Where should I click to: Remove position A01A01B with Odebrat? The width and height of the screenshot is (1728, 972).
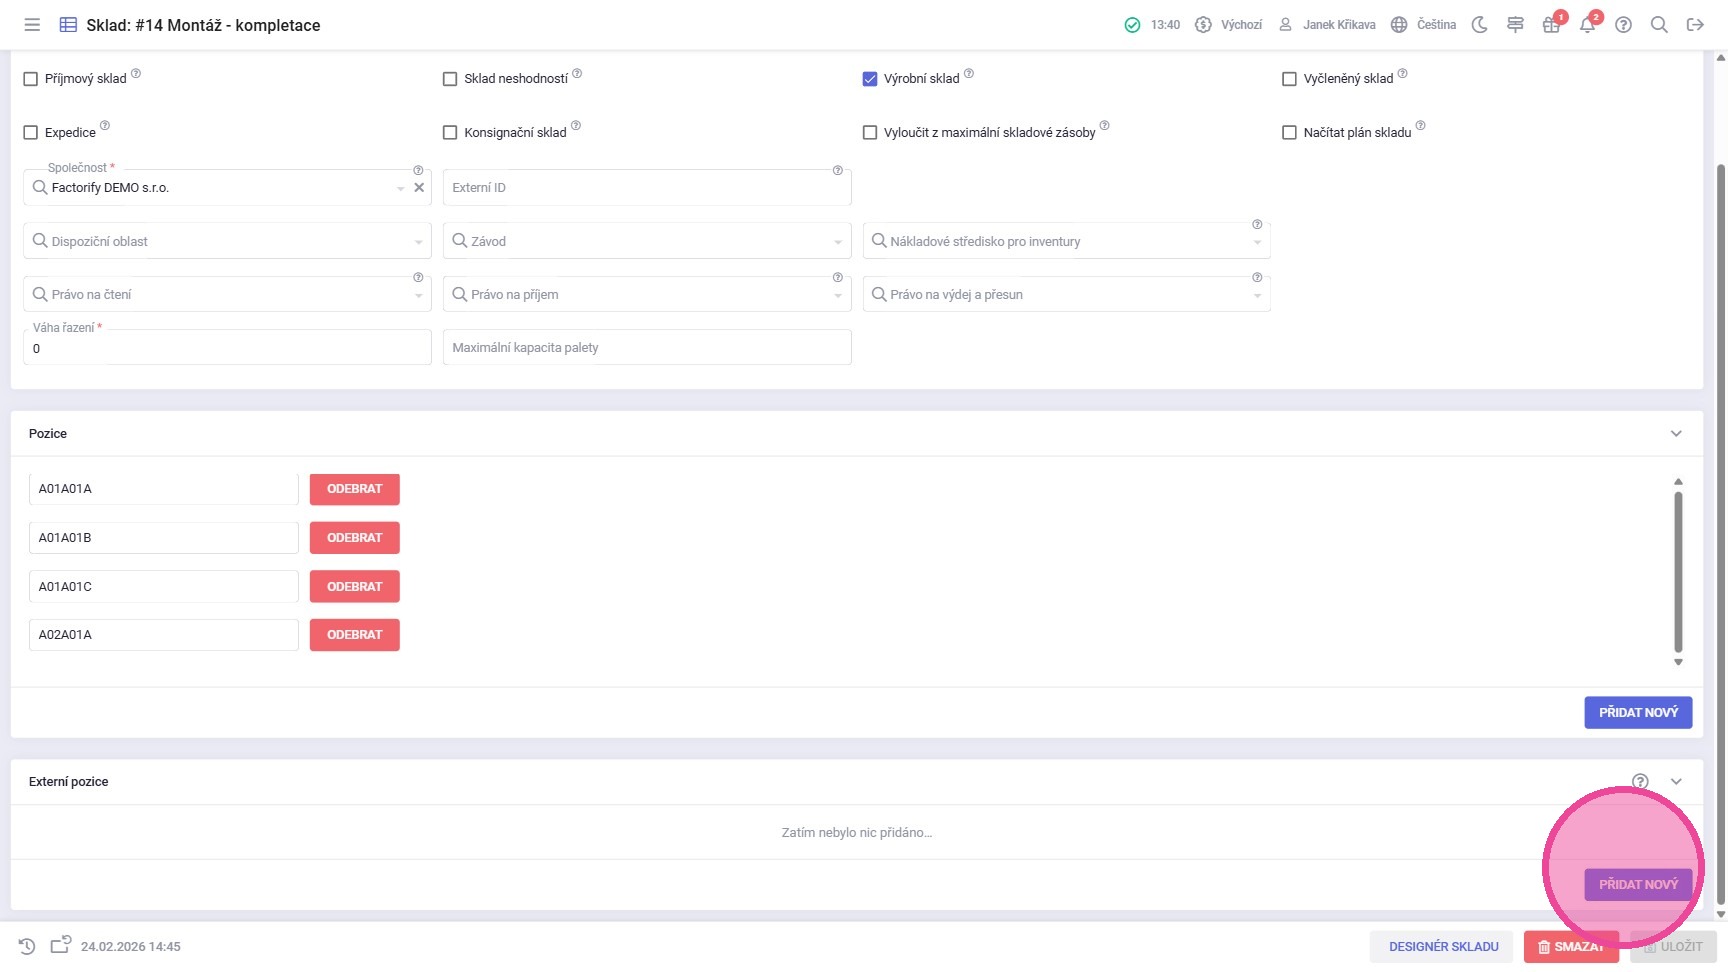pyautogui.click(x=354, y=538)
